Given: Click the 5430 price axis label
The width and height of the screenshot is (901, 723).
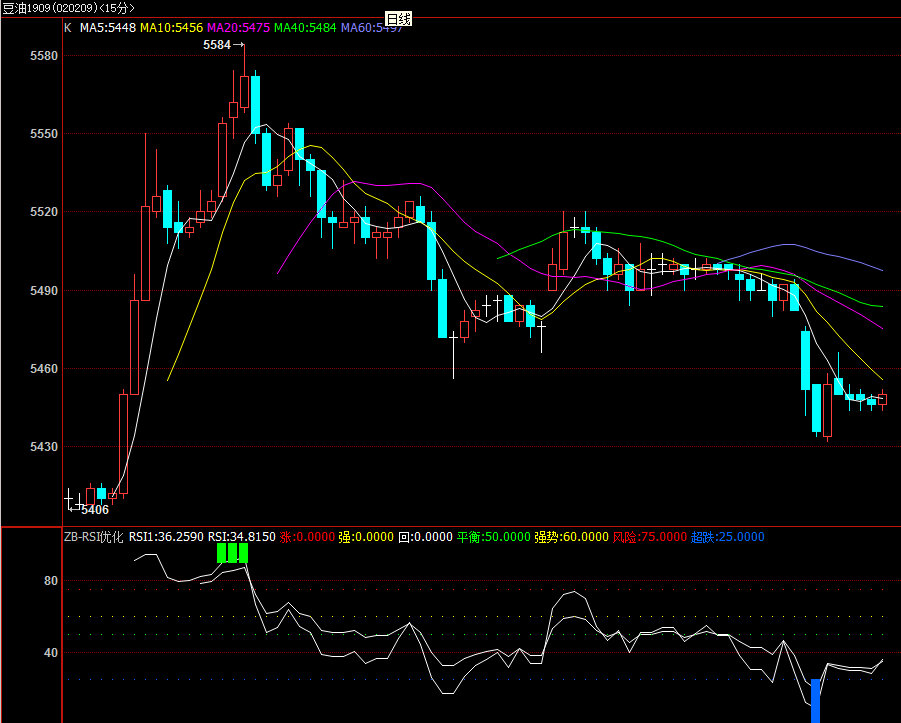Looking at the screenshot, I should pyautogui.click(x=44, y=447).
